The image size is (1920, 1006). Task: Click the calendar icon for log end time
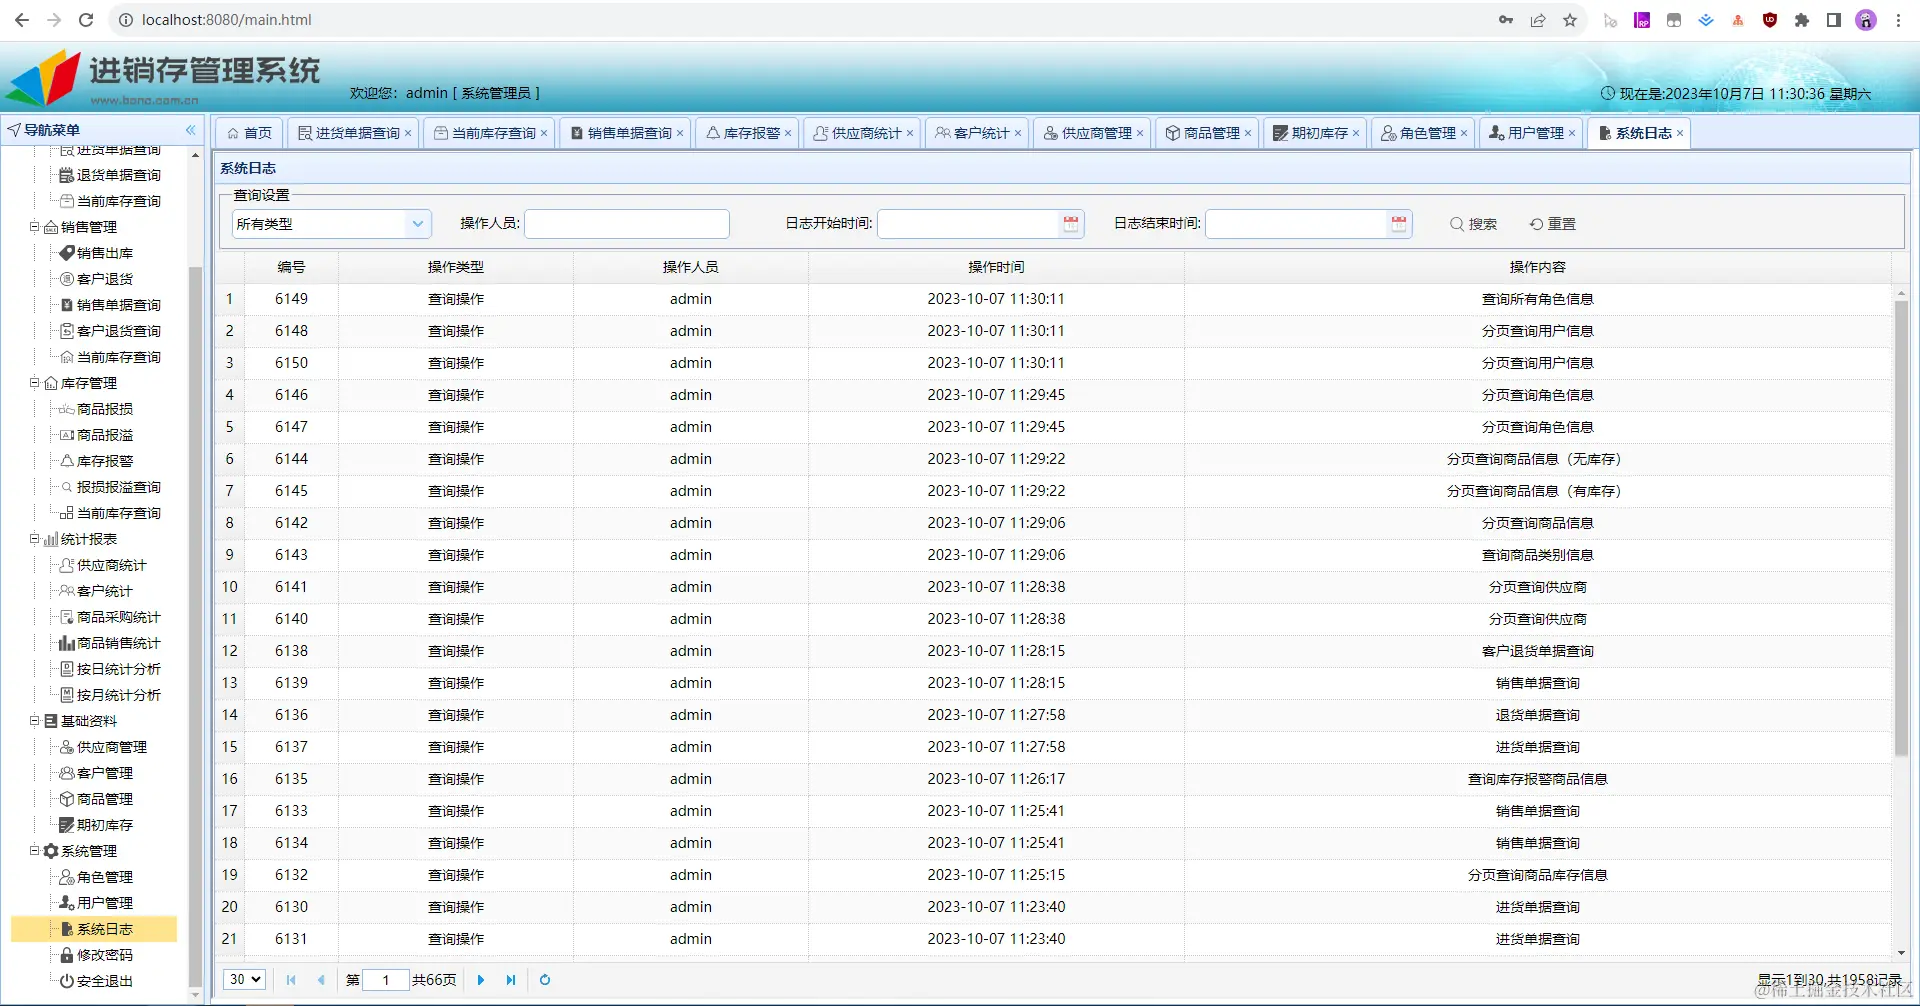pyautogui.click(x=1399, y=224)
